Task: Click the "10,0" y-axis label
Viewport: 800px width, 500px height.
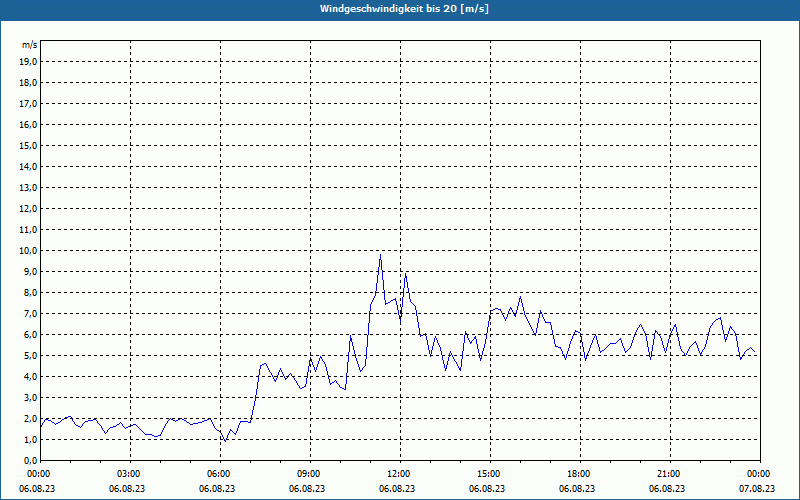Action: click(28, 251)
